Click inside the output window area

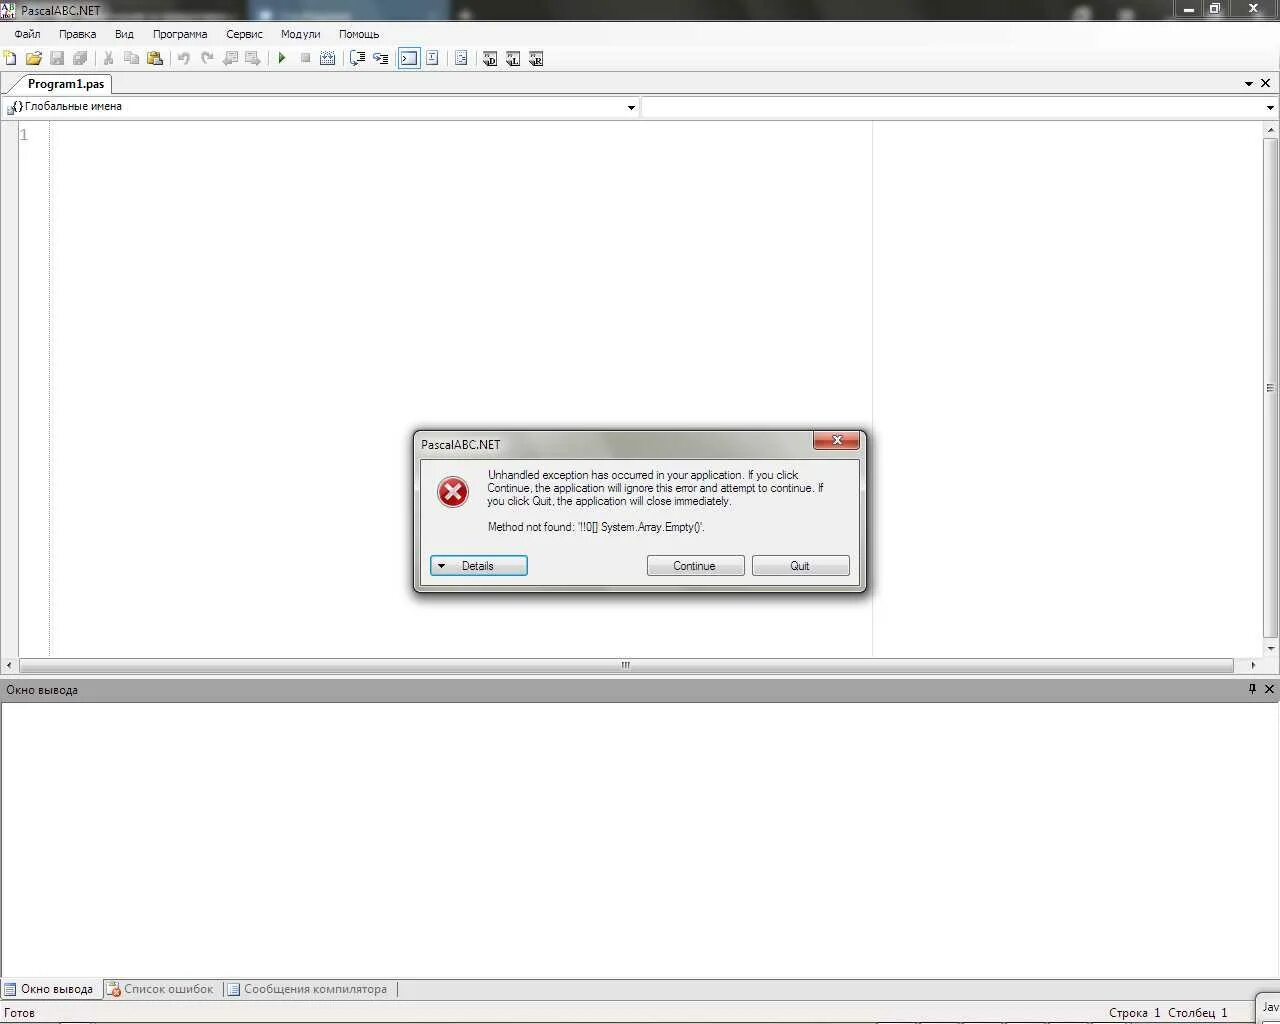(x=640, y=840)
